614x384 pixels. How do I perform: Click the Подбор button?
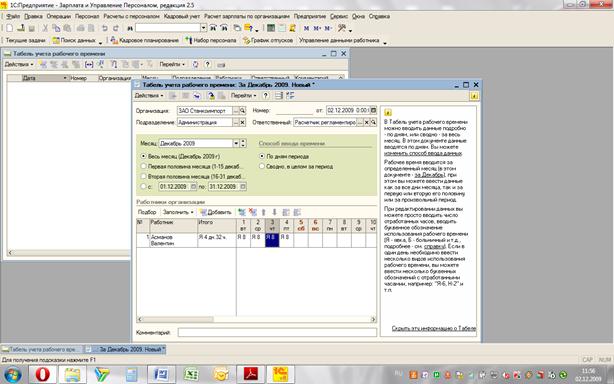tap(147, 212)
